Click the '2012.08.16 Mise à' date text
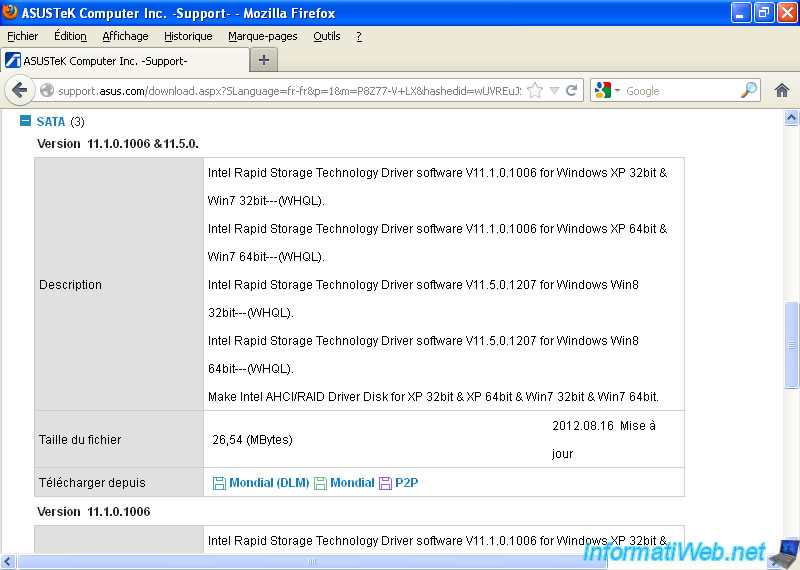 coord(604,426)
